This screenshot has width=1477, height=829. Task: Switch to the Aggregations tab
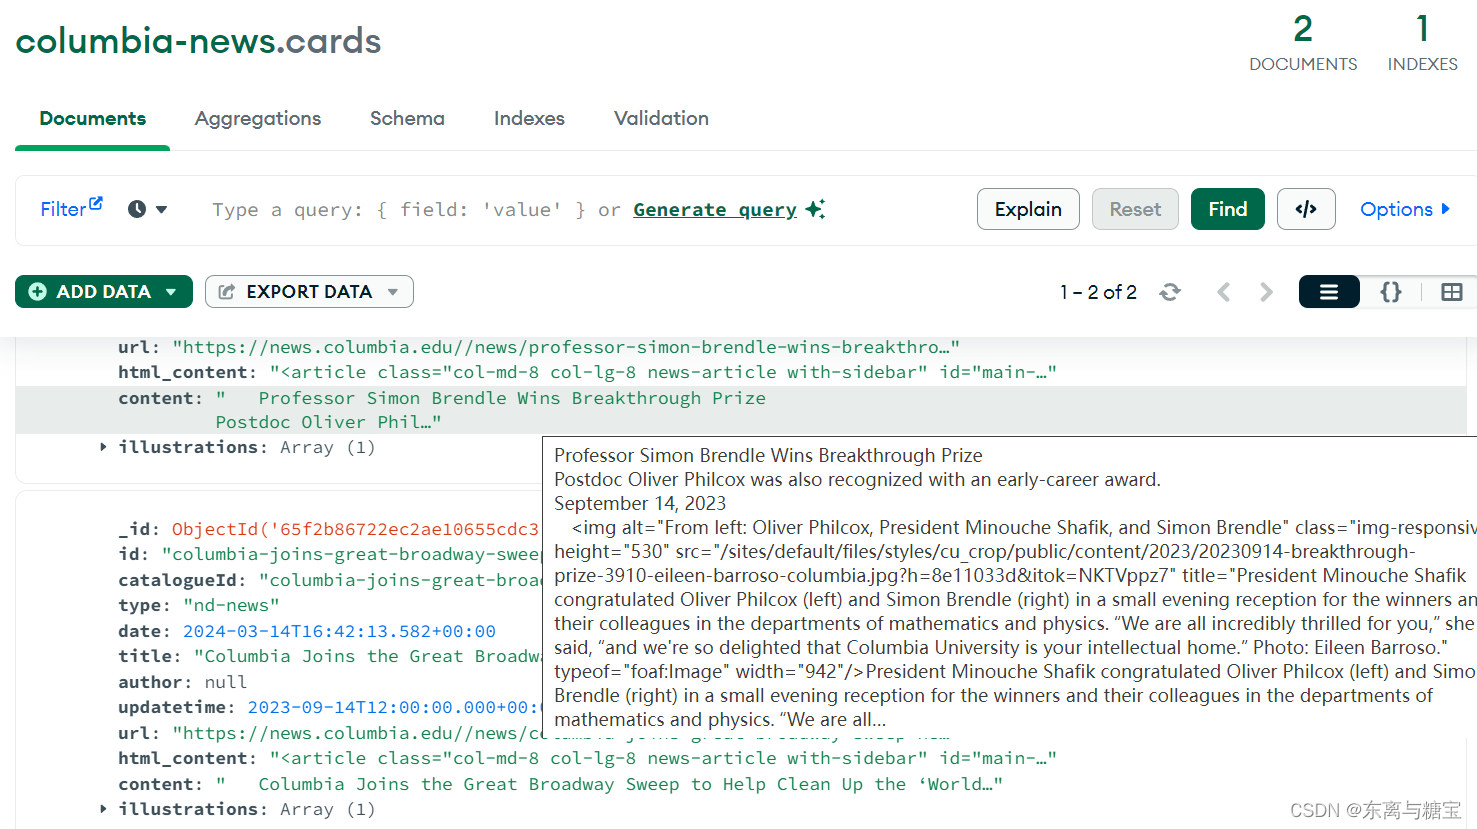pos(258,119)
